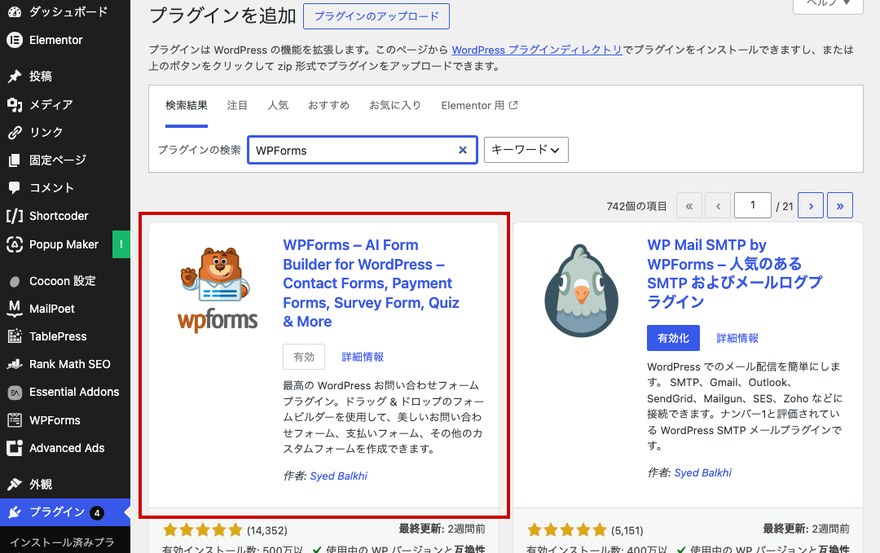
Task: Click the WPForms star rating
Action: (x=202, y=529)
